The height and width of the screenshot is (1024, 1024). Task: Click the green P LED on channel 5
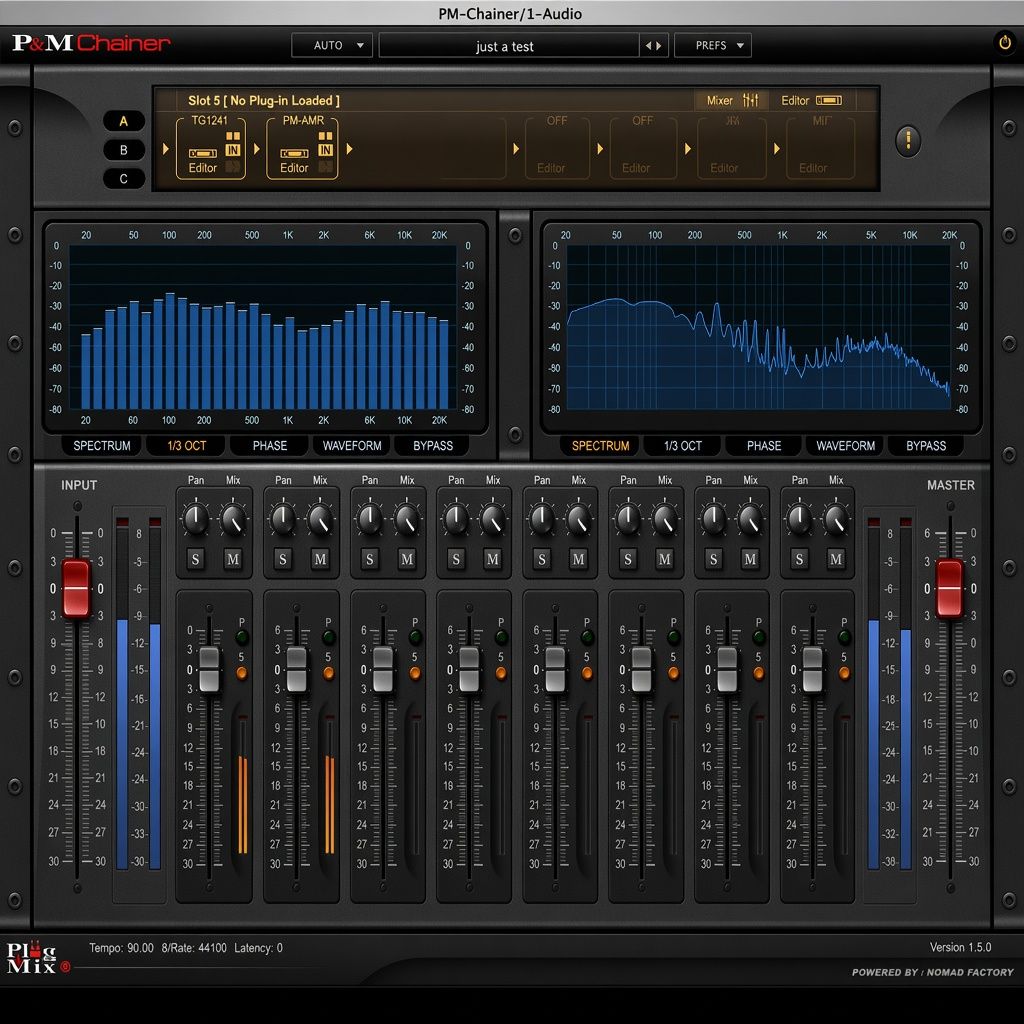(586, 637)
